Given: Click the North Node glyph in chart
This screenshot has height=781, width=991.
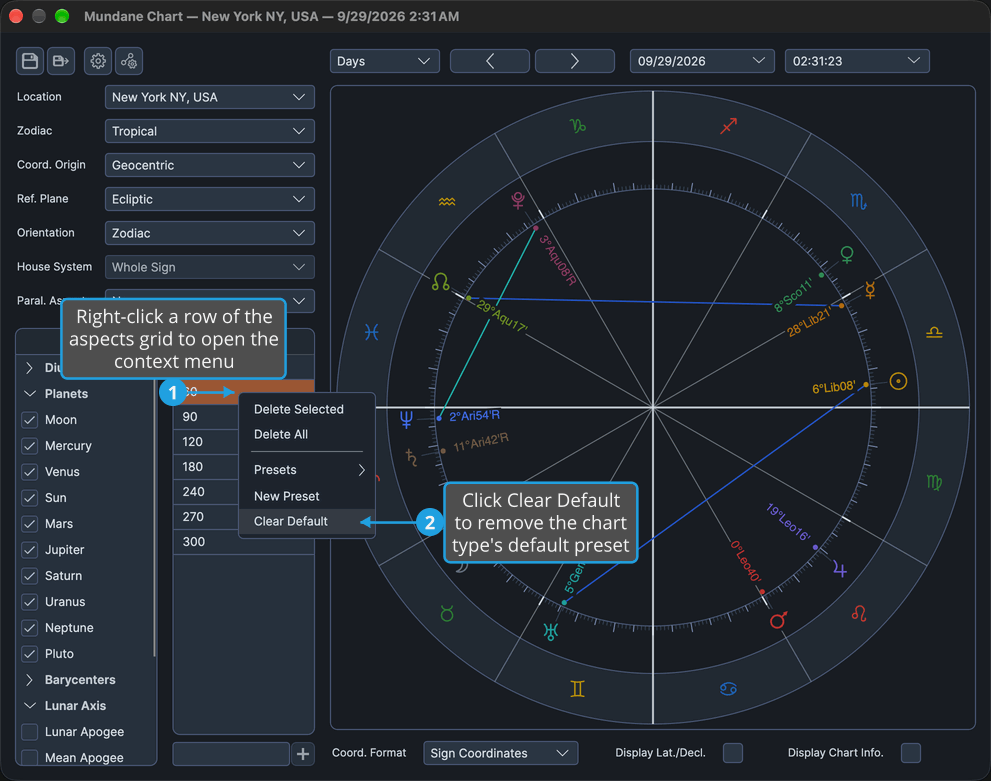Looking at the screenshot, I should coord(441,282).
